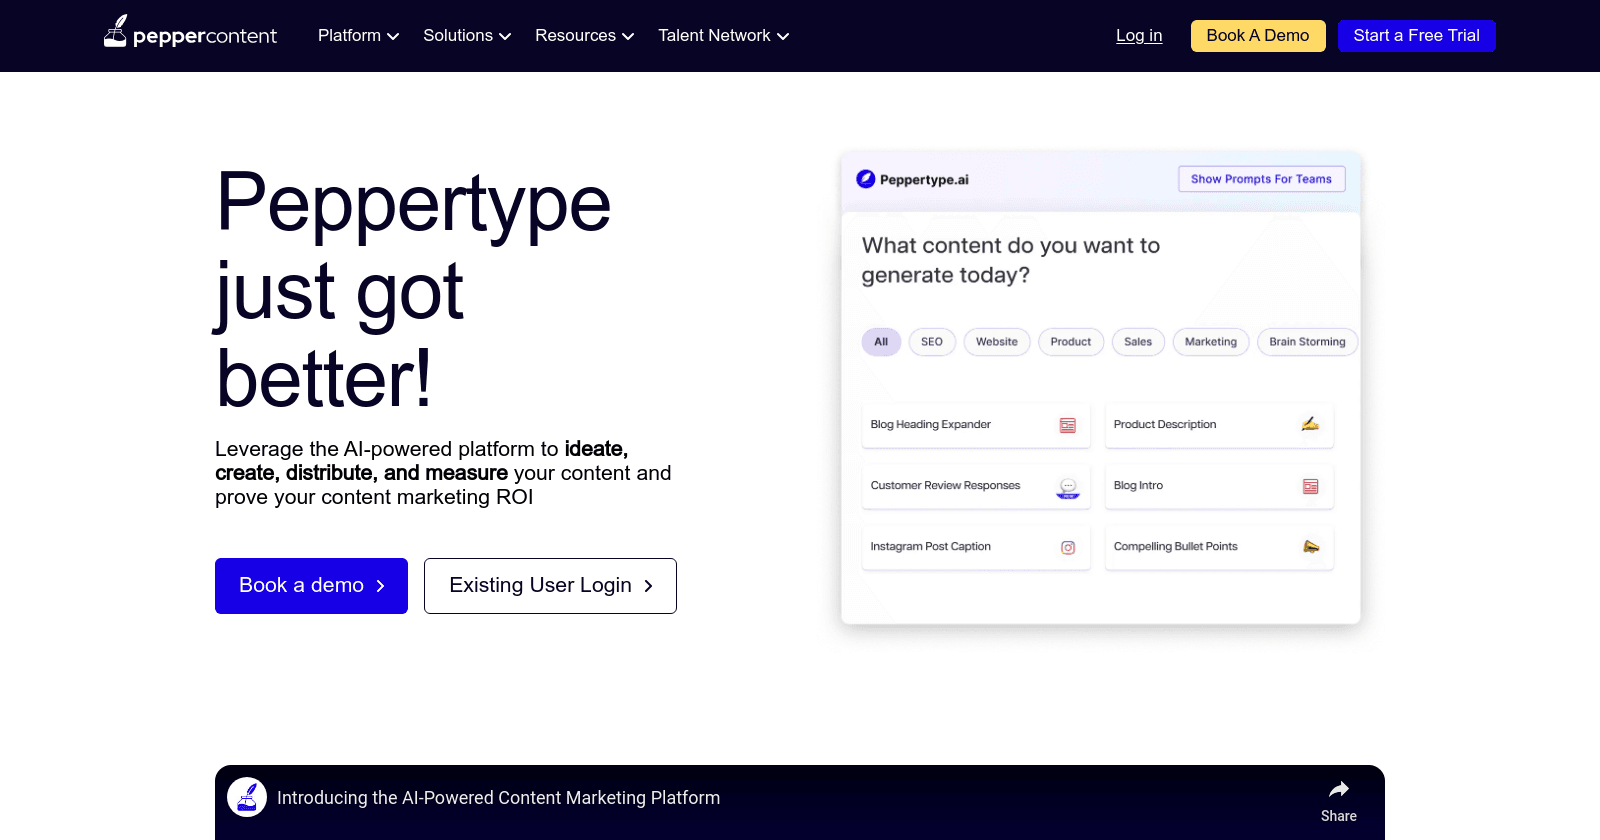Select the All category filter
1600x840 pixels.
tap(881, 342)
